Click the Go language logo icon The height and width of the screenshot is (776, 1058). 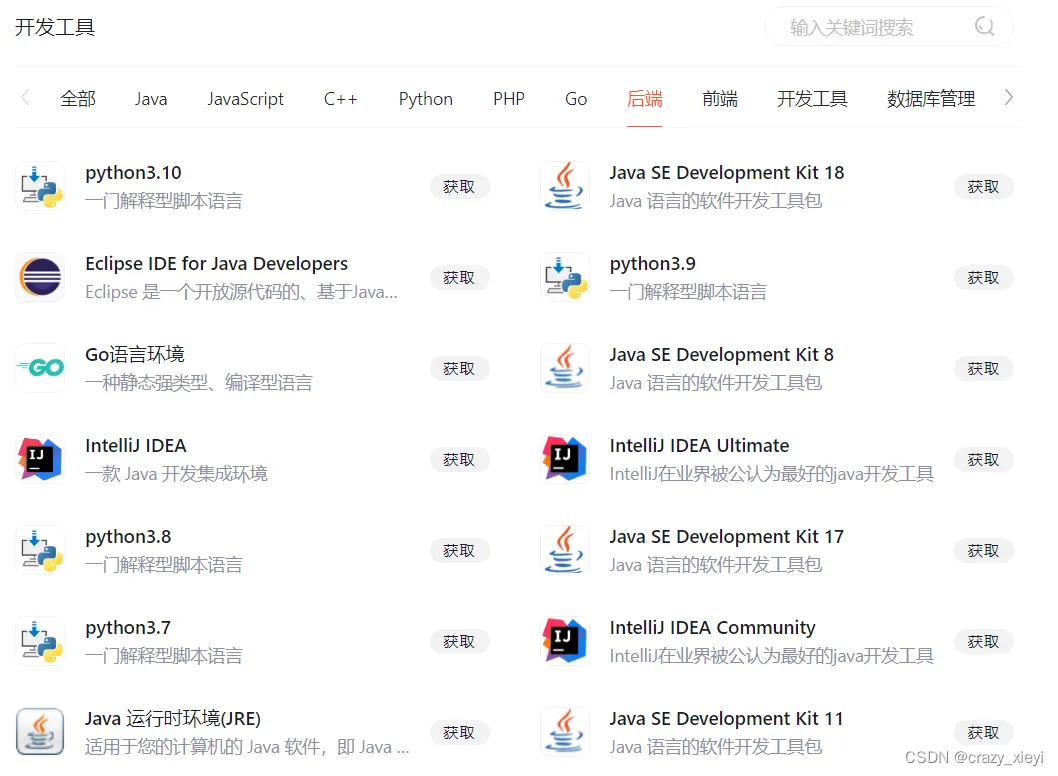[40, 368]
